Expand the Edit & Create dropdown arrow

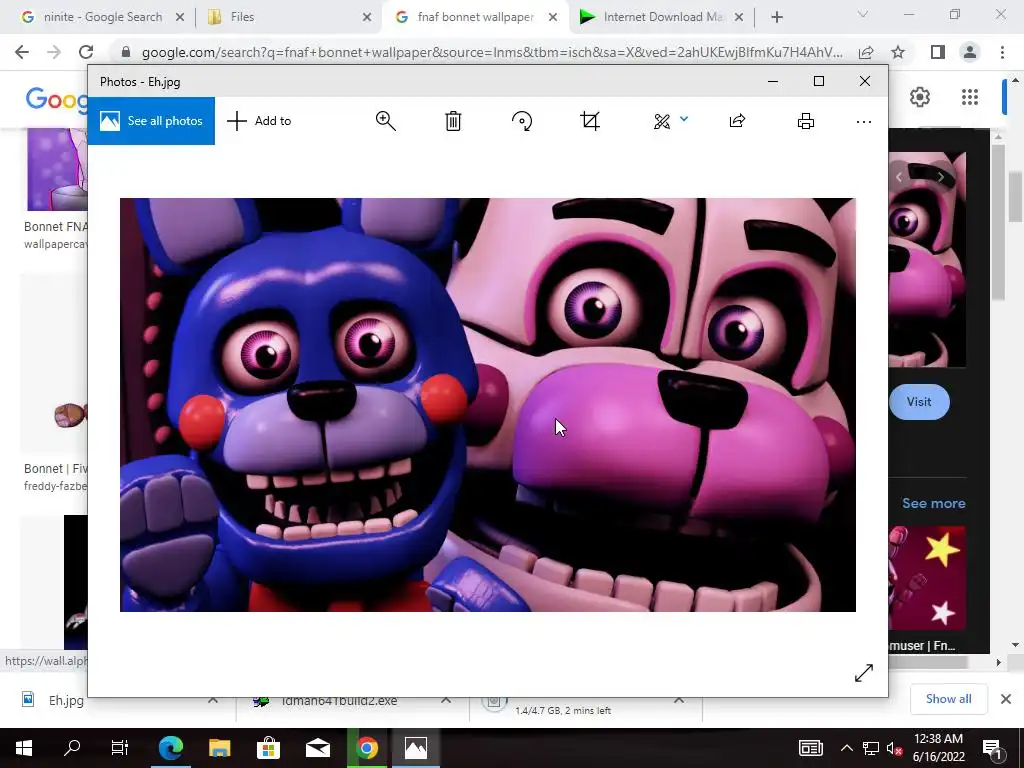[x=684, y=119]
